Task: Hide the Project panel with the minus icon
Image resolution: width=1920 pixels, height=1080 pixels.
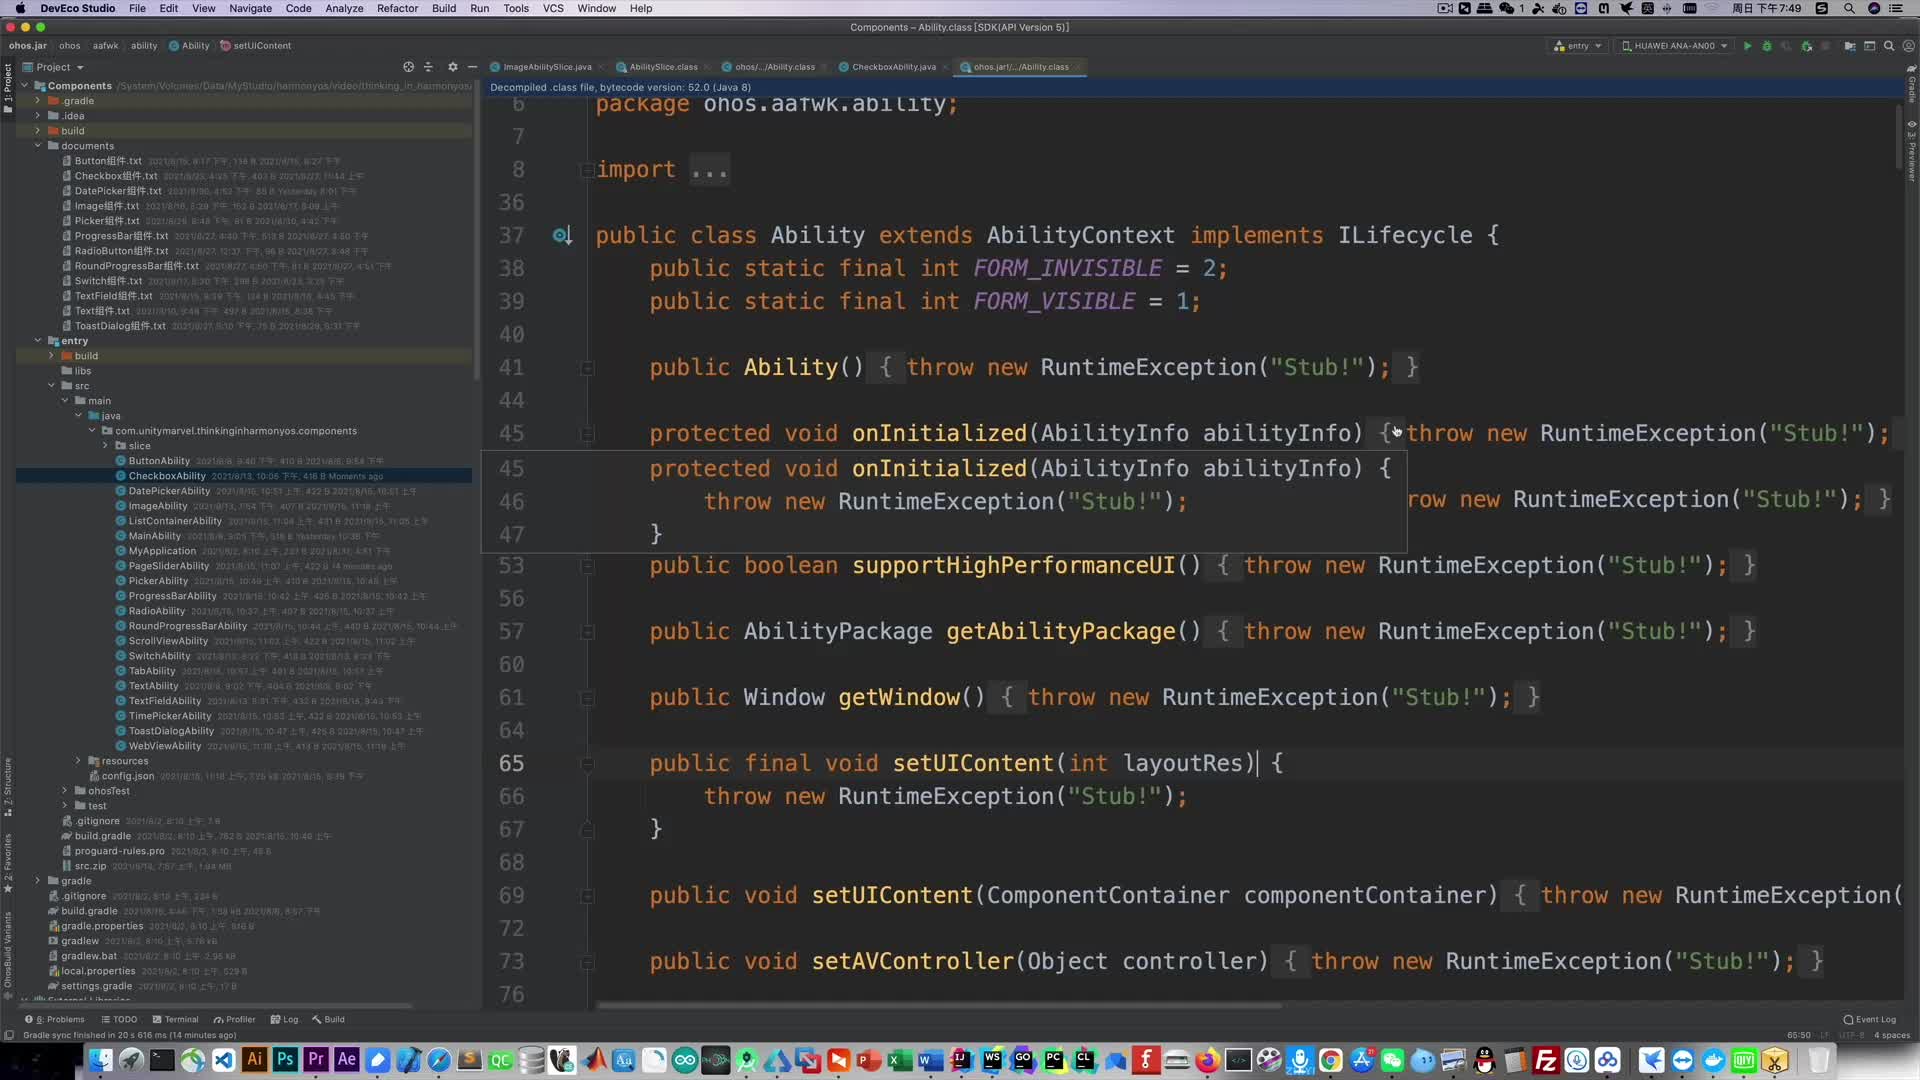Action: point(472,67)
